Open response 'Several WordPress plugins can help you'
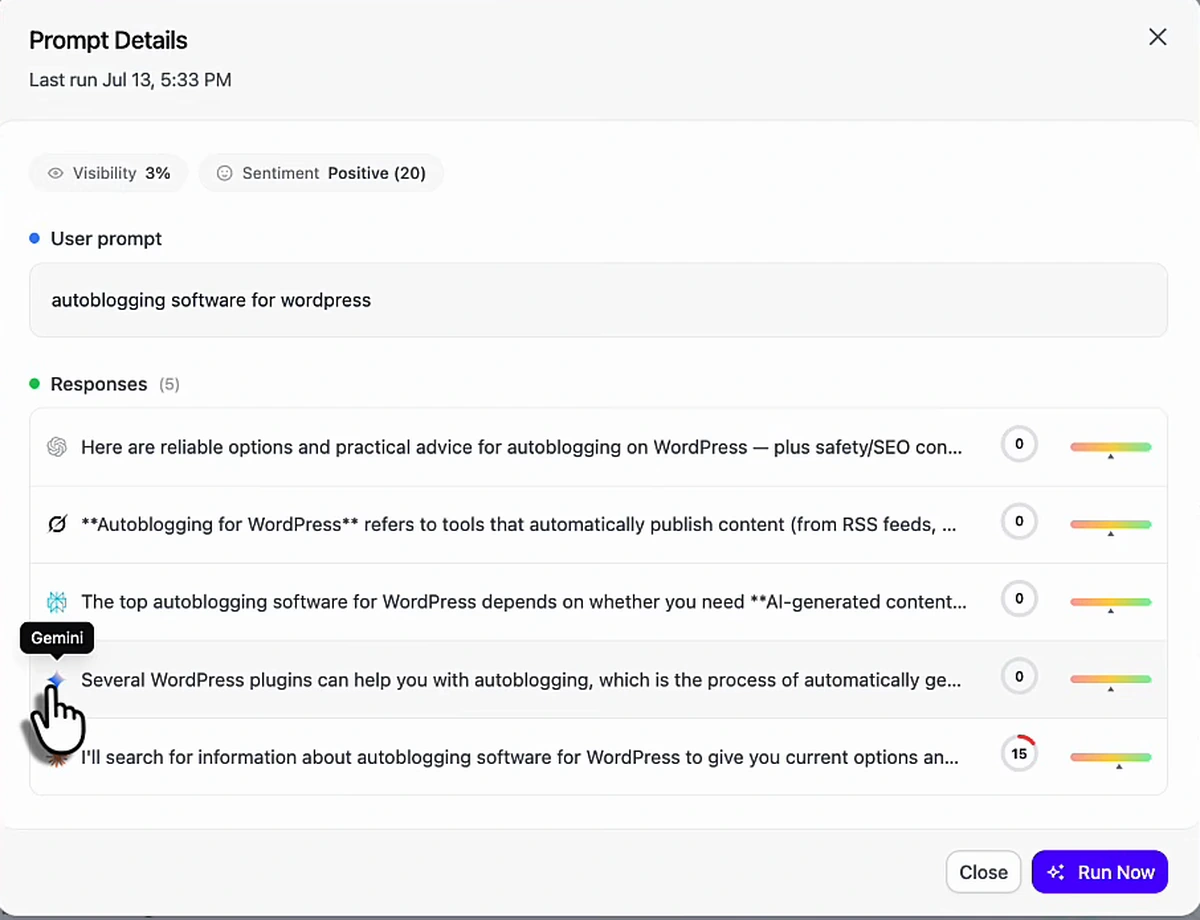 tap(598, 680)
